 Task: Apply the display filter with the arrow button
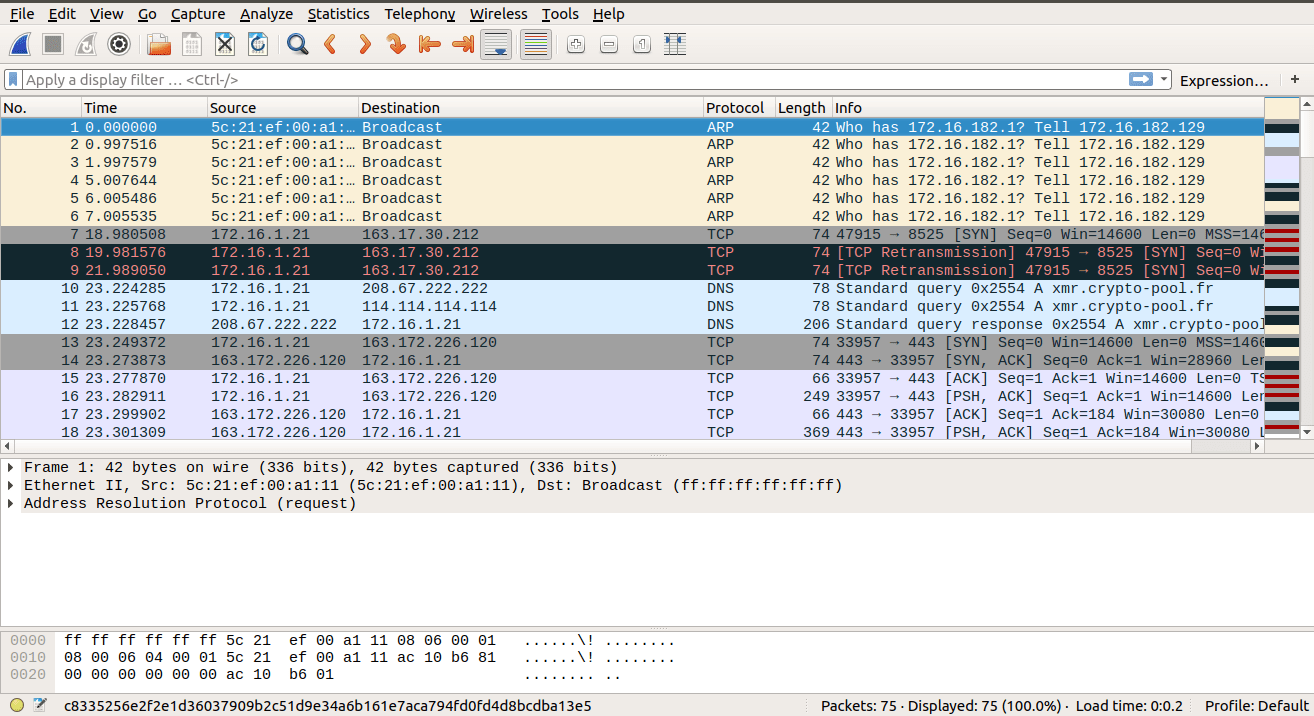pyautogui.click(x=1141, y=79)
